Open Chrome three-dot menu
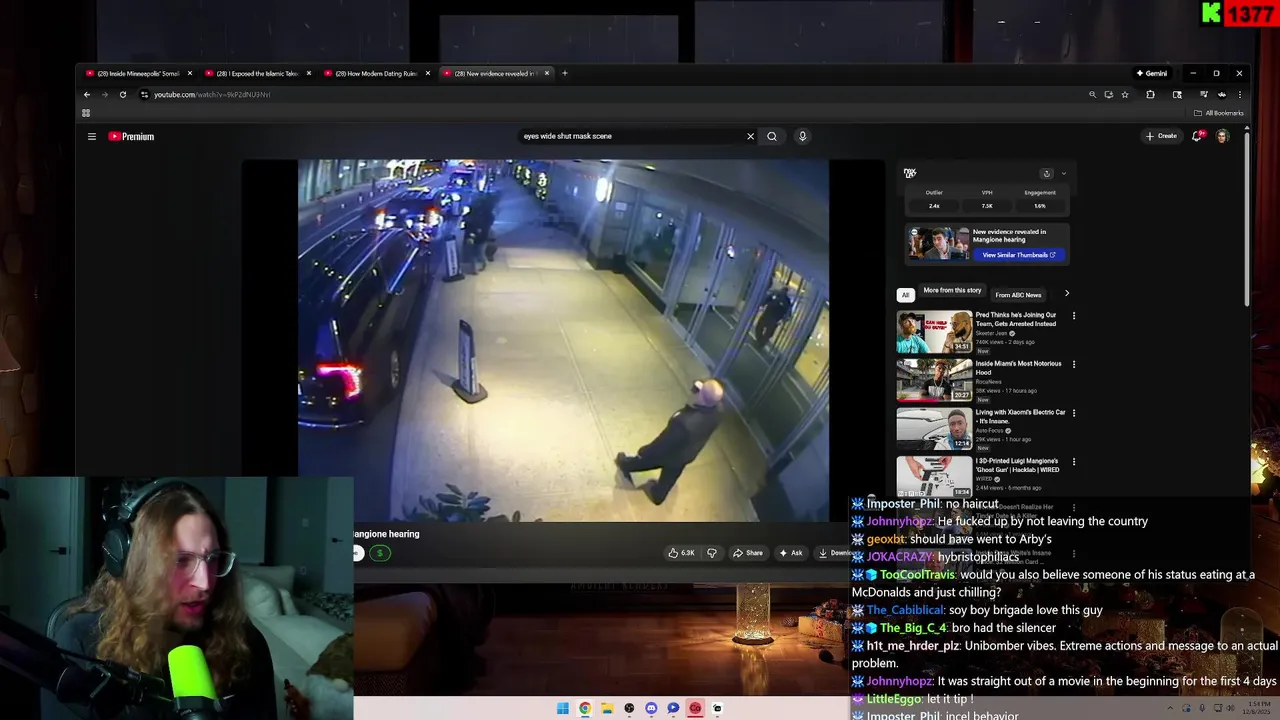Screen dimensions: 1280x720 (1240, 94)
